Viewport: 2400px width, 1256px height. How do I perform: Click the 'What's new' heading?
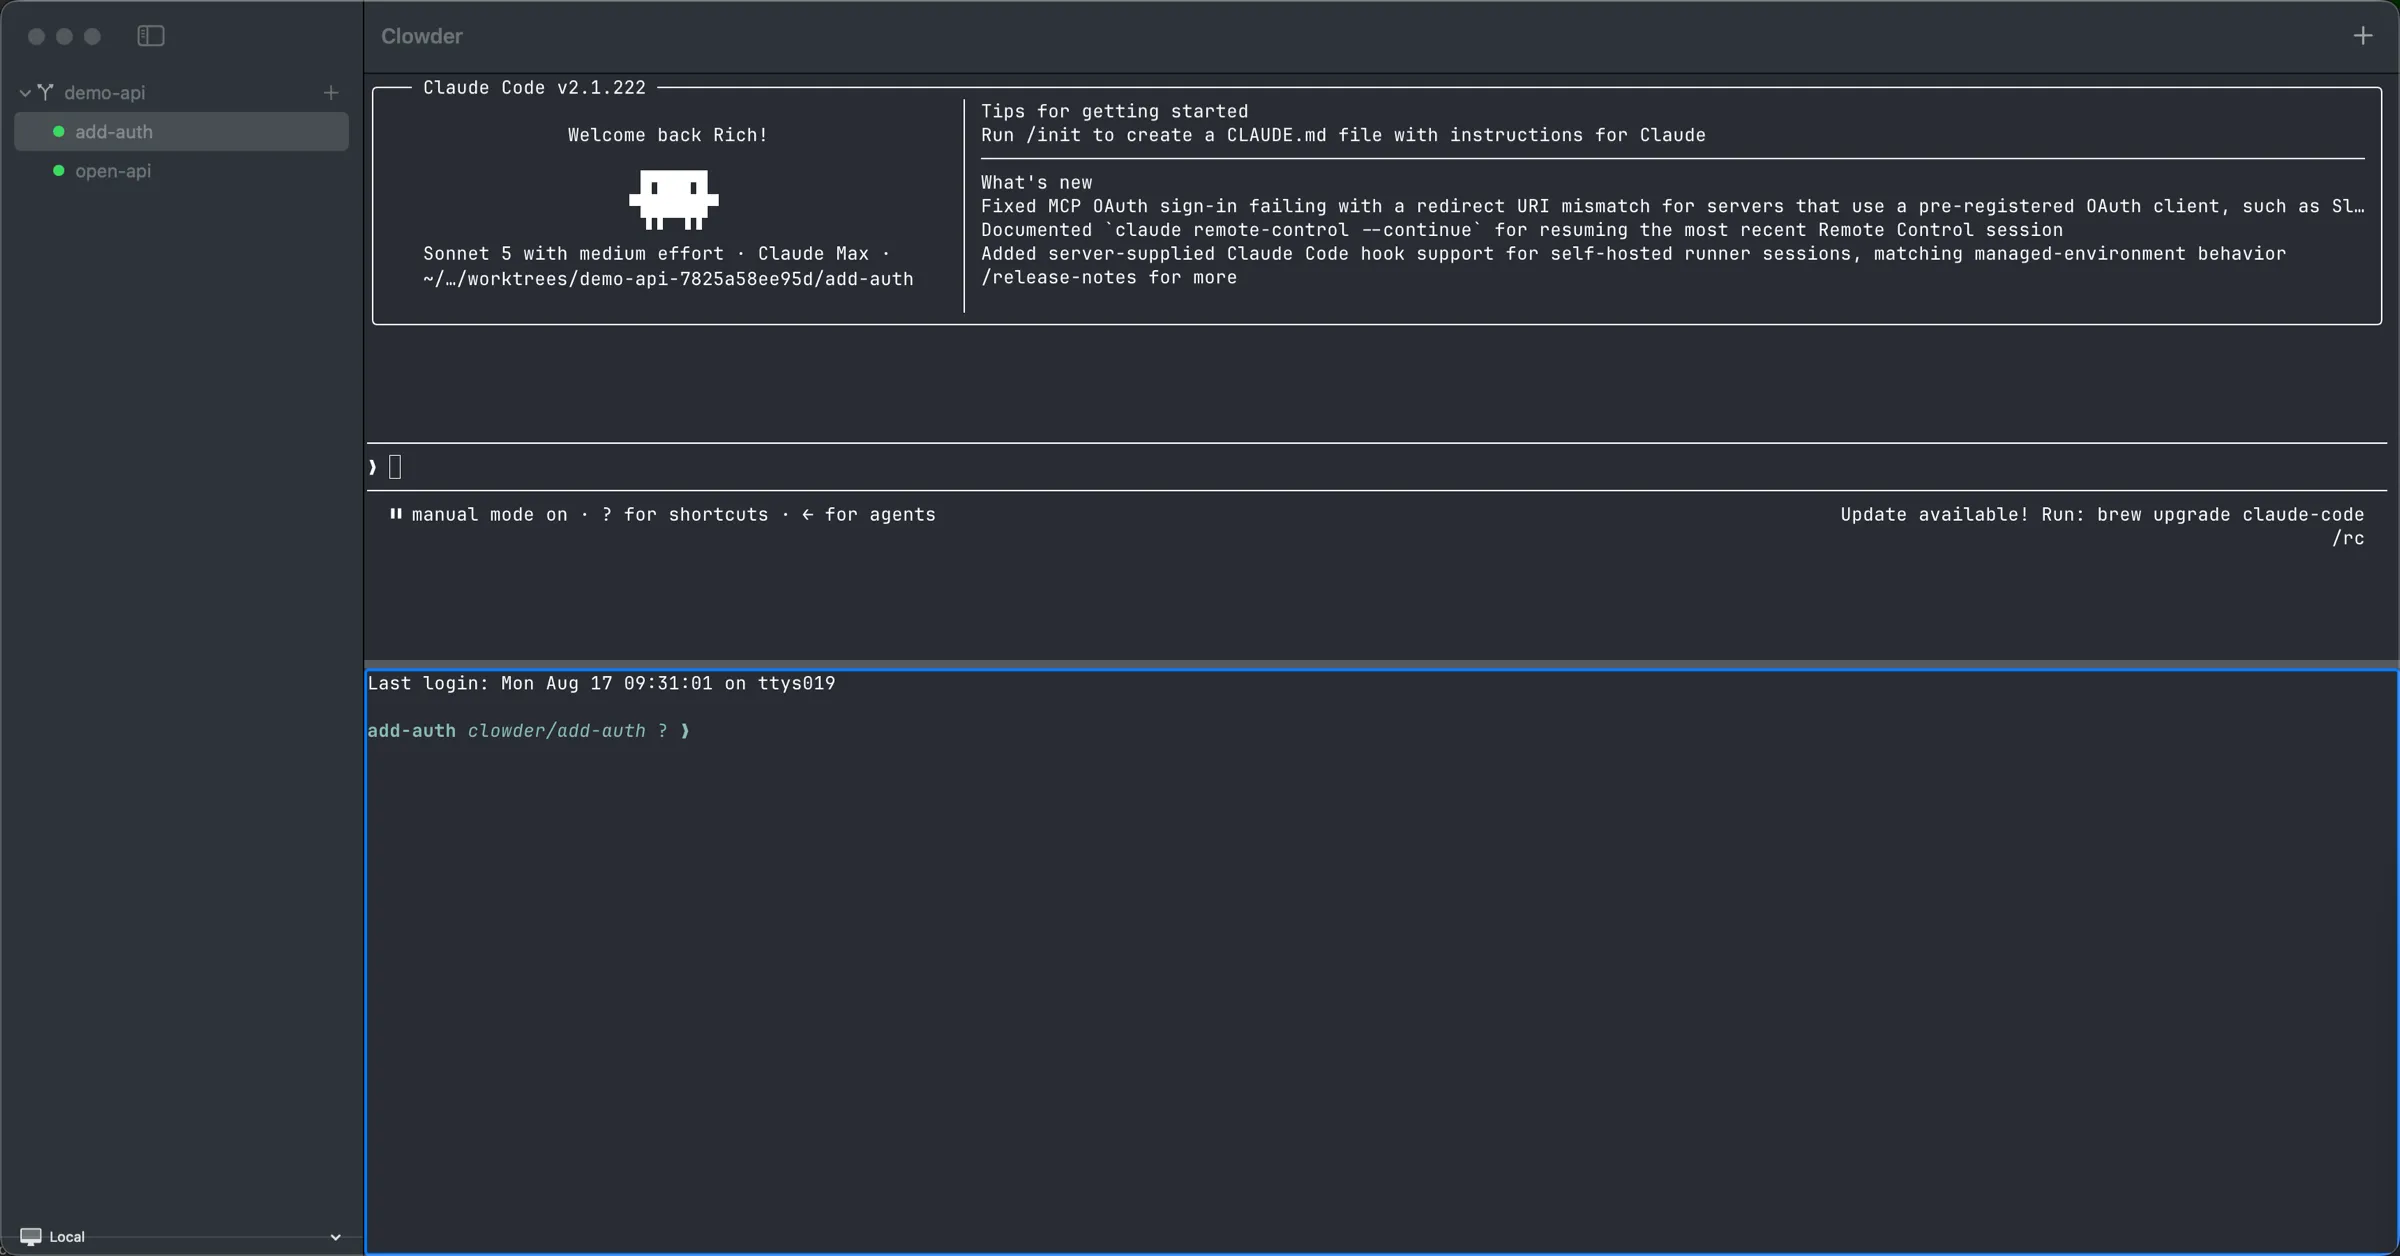(x=1036, y=182)
